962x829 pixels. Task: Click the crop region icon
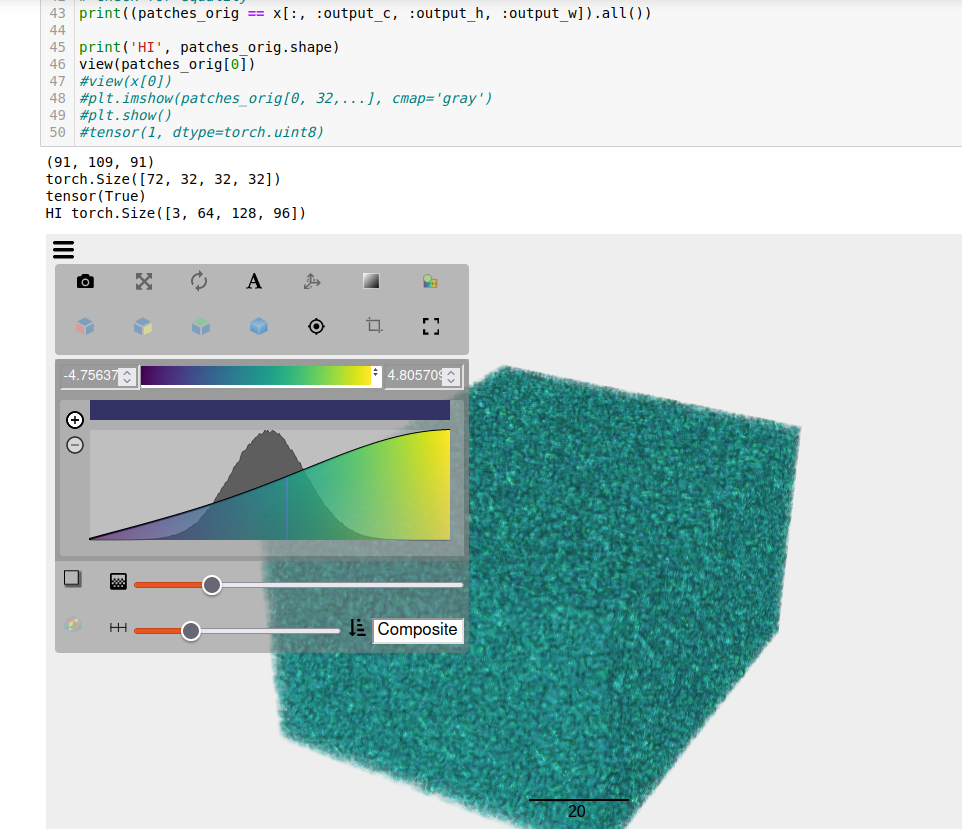(x=374, y=326)
